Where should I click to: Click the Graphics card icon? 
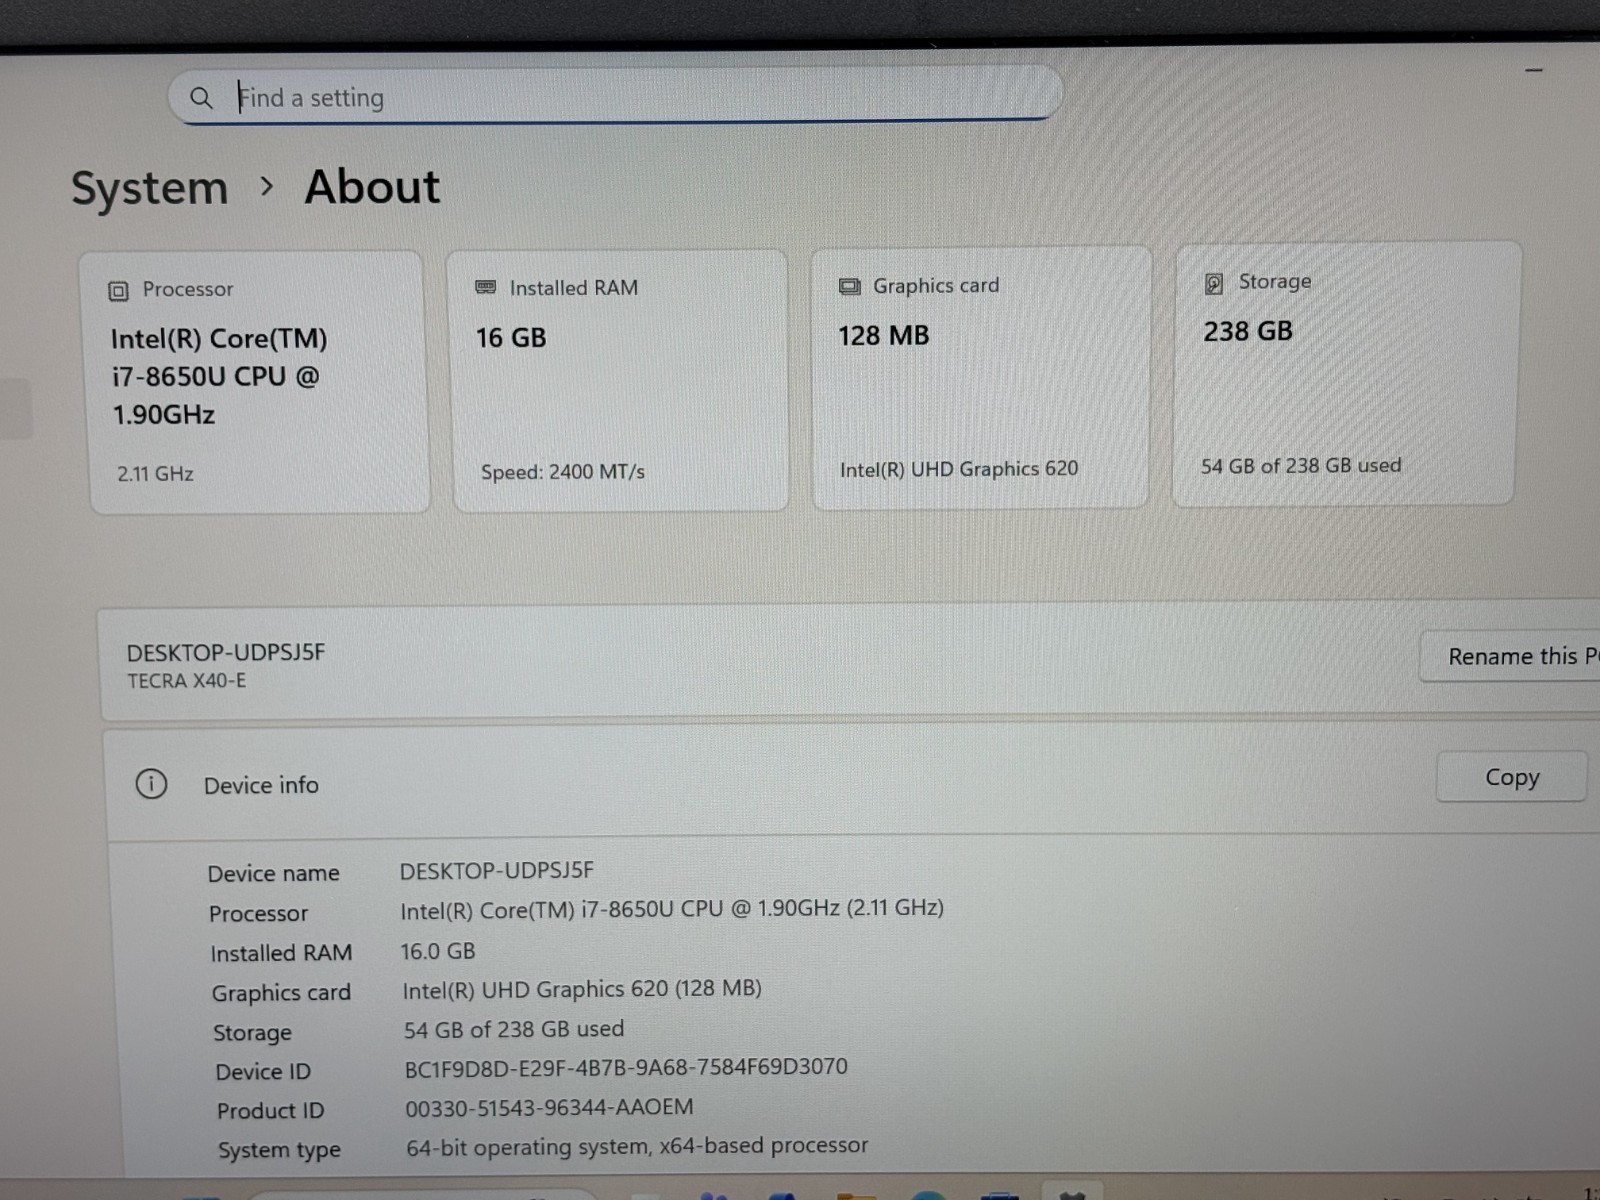point(849,287)
